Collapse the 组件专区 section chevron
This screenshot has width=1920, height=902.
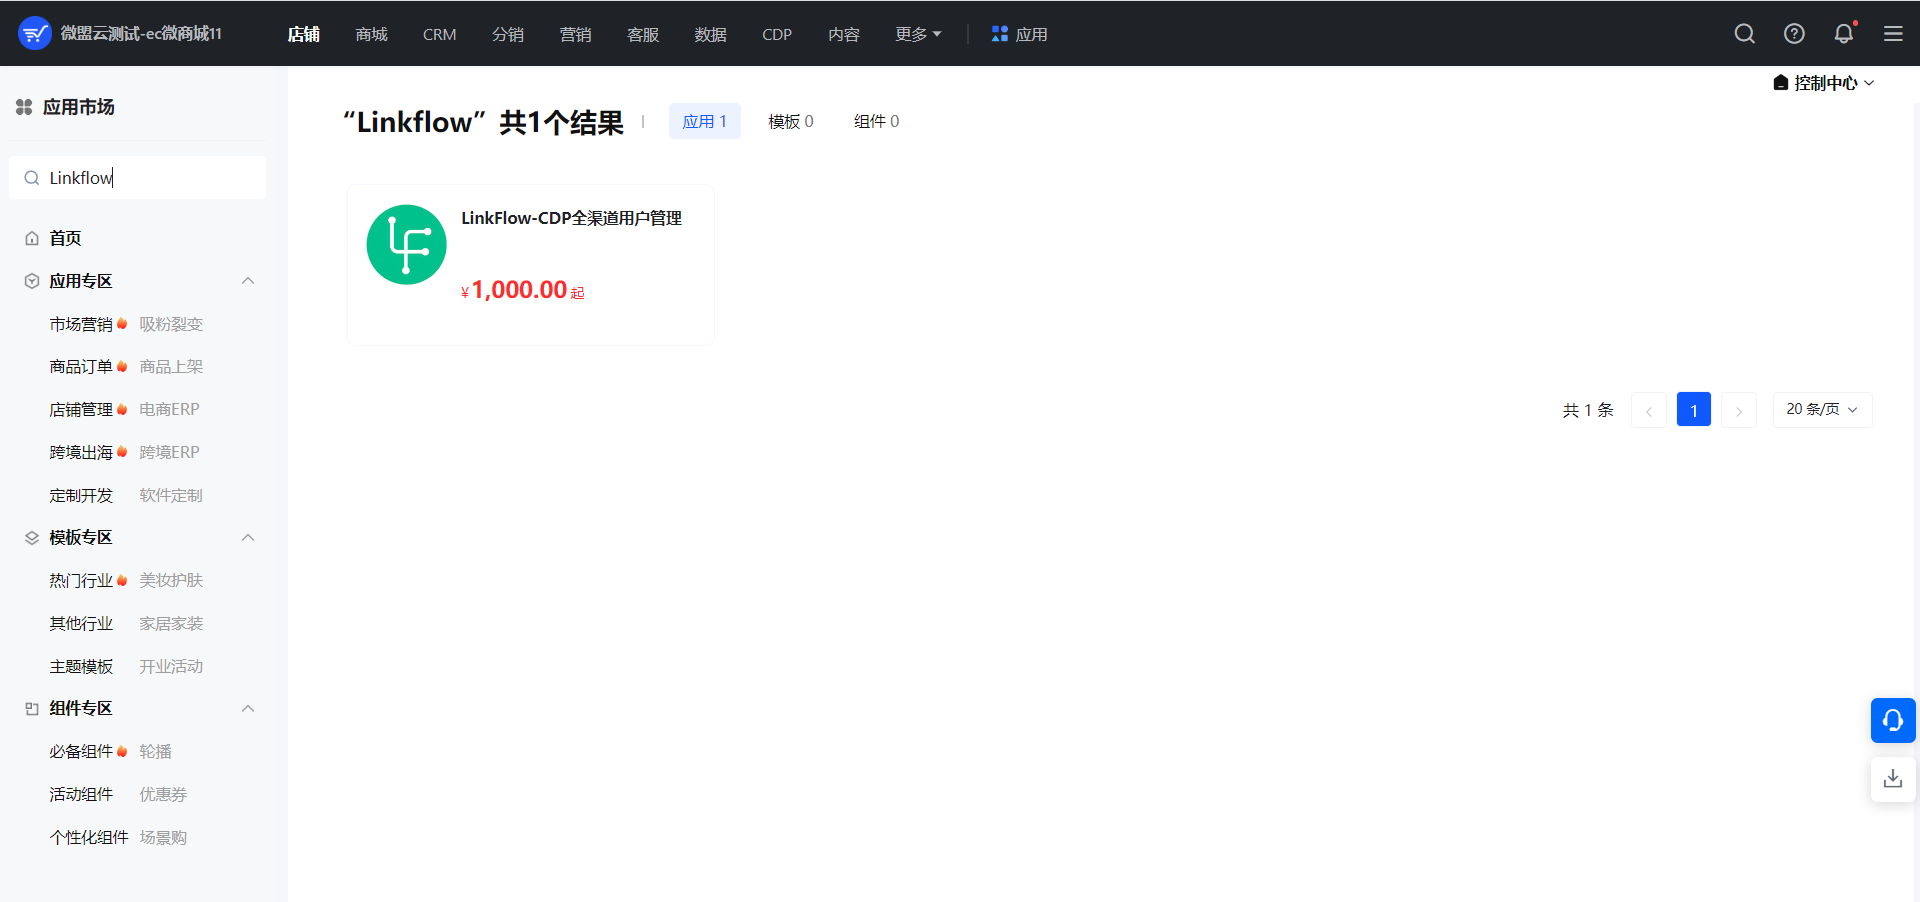[248, 709]
